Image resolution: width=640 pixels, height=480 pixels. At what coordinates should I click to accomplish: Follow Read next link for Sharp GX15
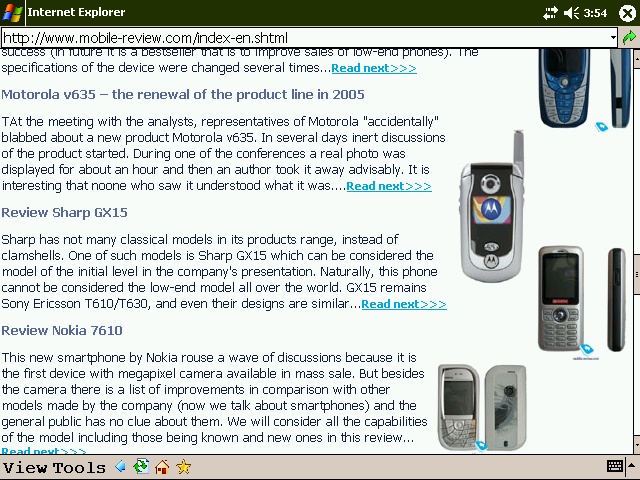point(404,304)
